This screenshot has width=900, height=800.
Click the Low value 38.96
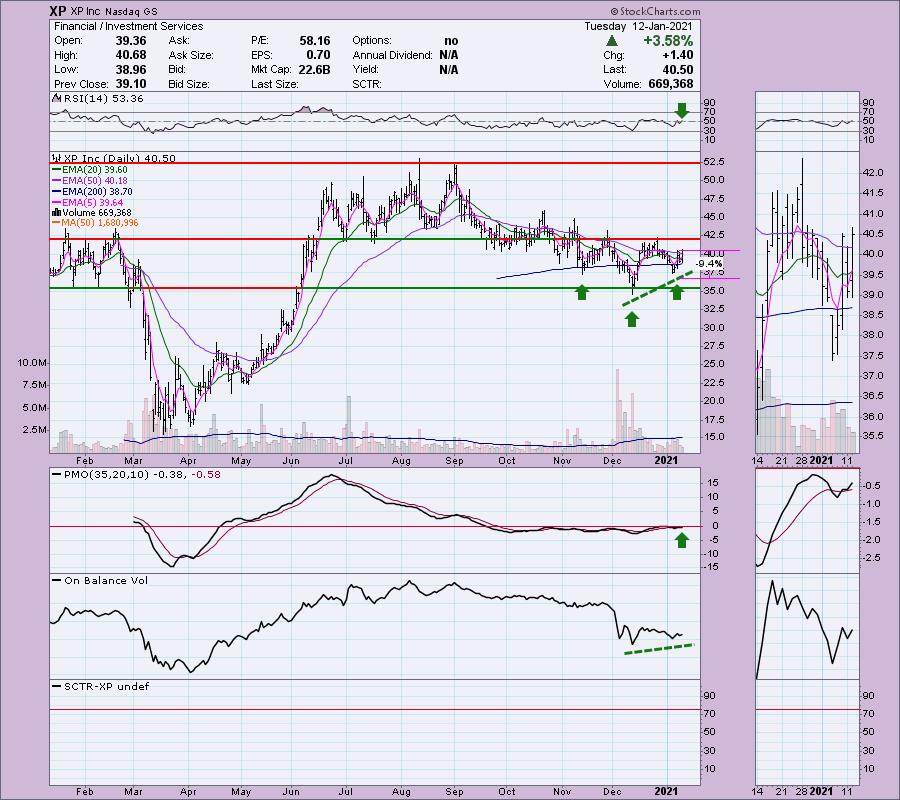click(x=131, y=69)
